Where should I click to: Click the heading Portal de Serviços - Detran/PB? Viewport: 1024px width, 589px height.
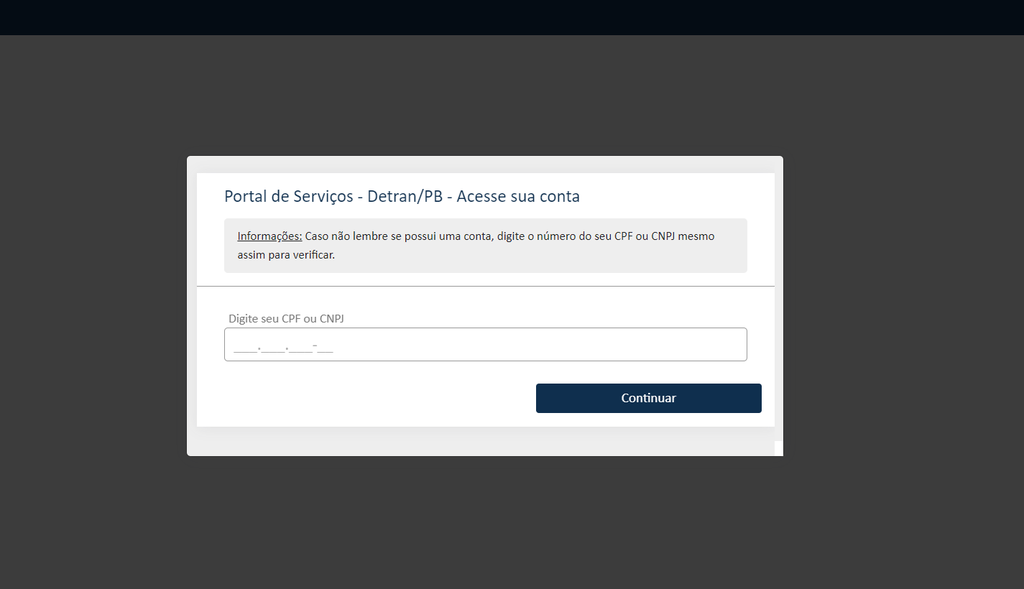tap(402, 197)
